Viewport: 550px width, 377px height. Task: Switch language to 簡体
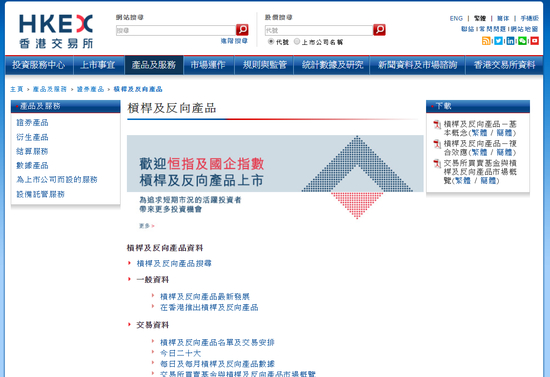pyautogui.click(x=503, y=18)
